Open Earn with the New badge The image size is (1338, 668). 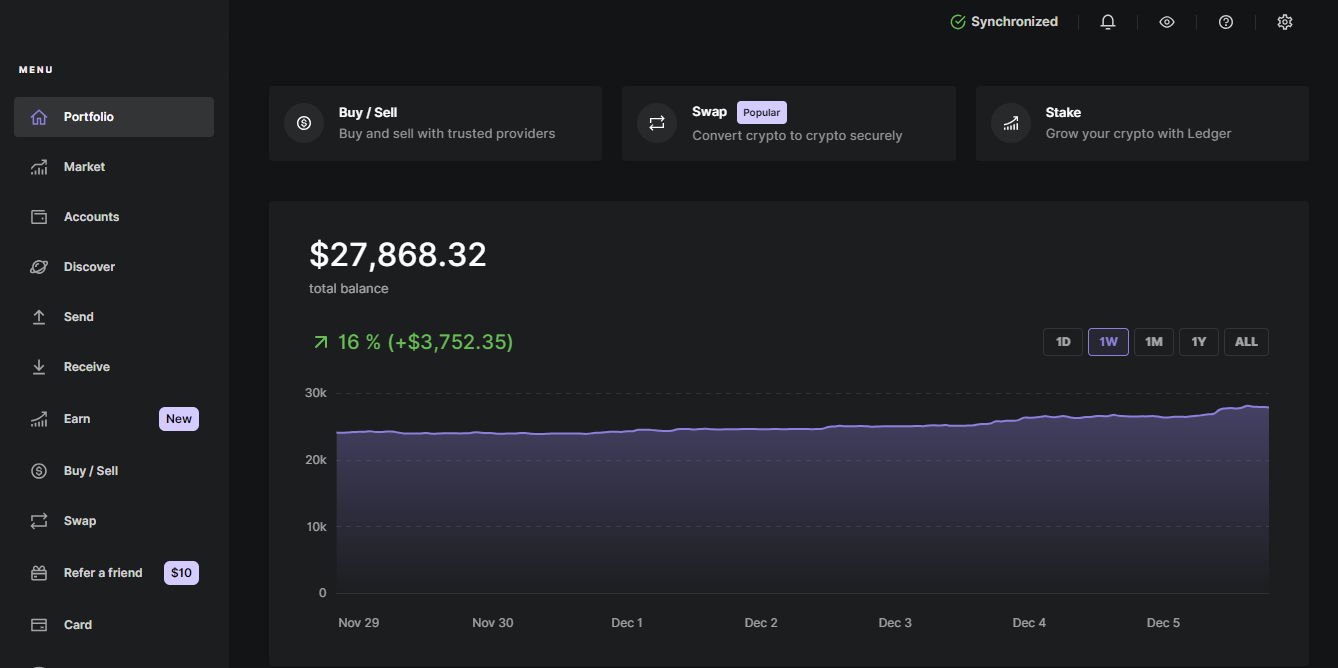click(77, 419)
